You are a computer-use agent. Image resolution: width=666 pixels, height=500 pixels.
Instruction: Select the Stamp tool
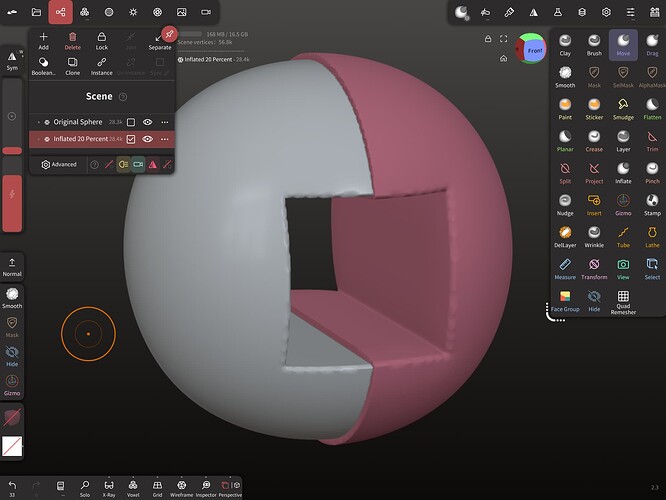click(652, 205)
